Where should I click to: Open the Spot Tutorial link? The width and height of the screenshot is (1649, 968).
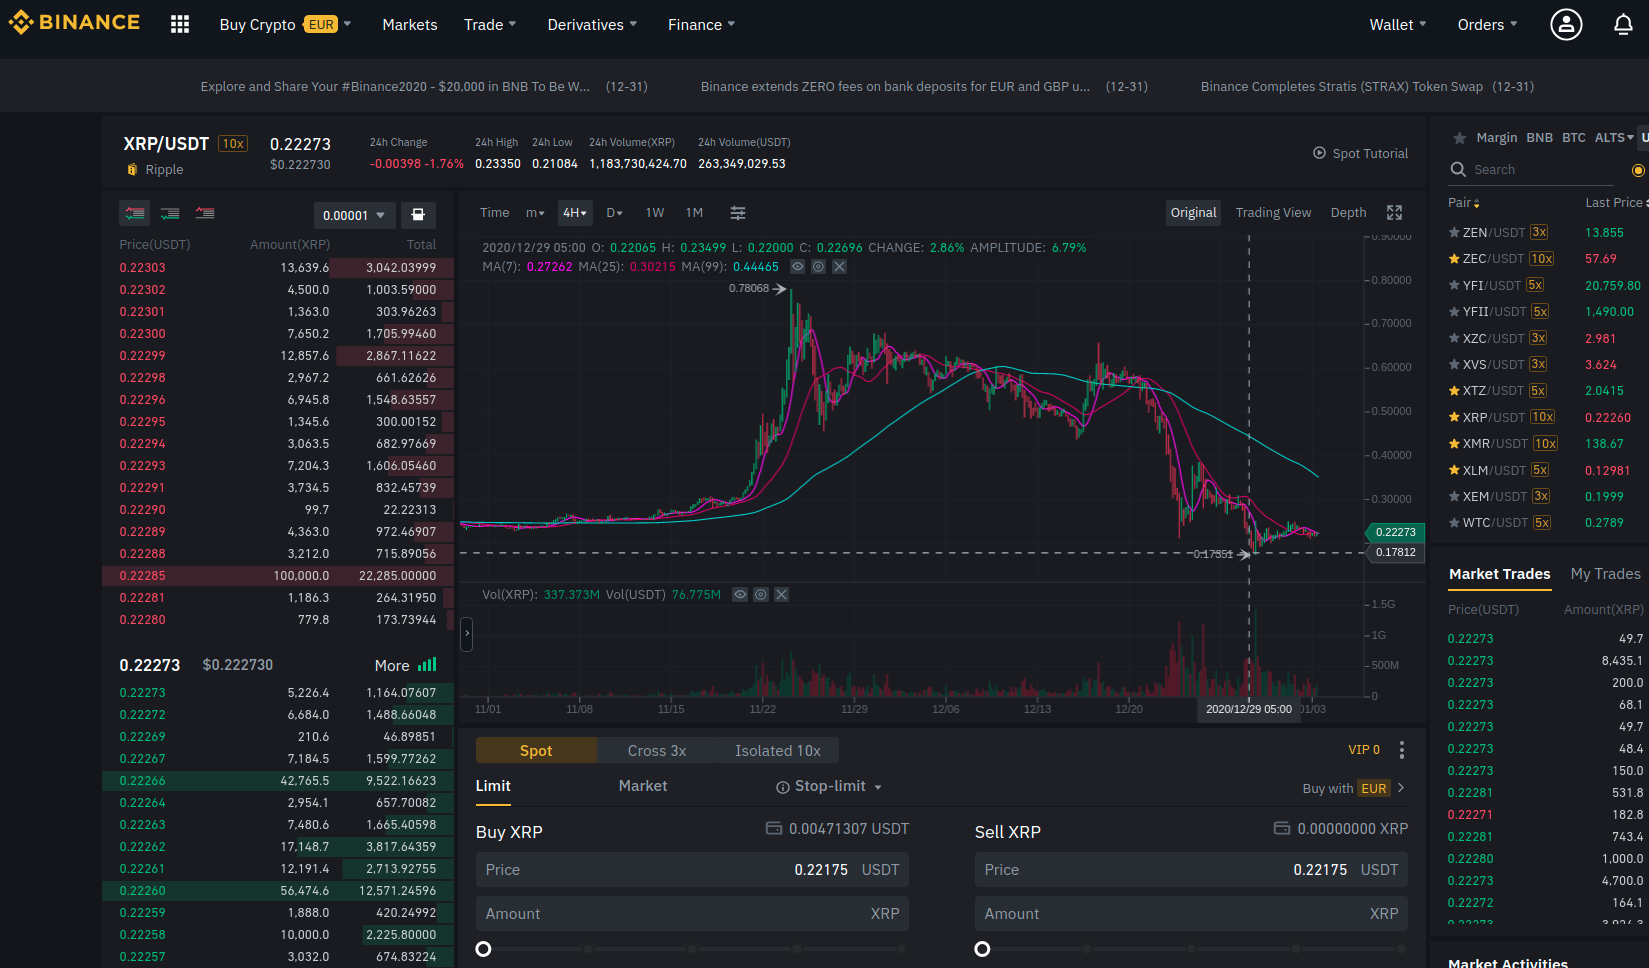(x=1360, y=153)
